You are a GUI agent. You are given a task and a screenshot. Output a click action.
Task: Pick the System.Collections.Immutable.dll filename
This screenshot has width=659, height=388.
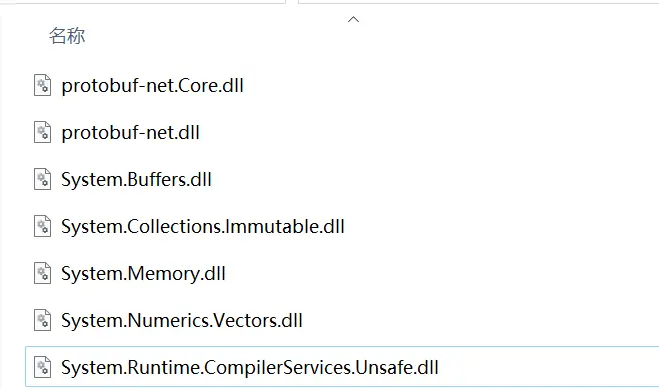coord(203,227)
